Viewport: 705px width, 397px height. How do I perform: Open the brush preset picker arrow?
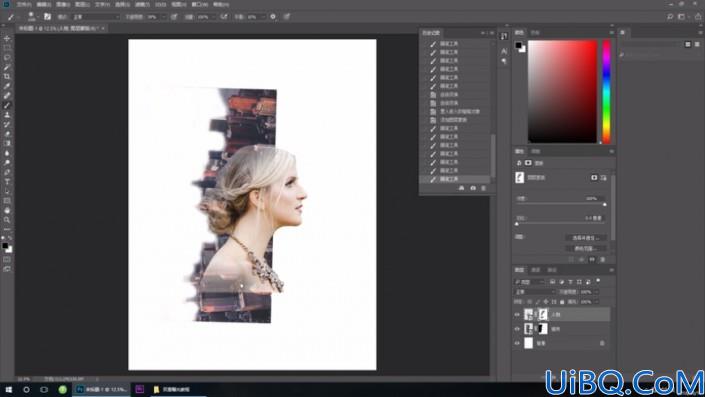click(x=38, y=17)
